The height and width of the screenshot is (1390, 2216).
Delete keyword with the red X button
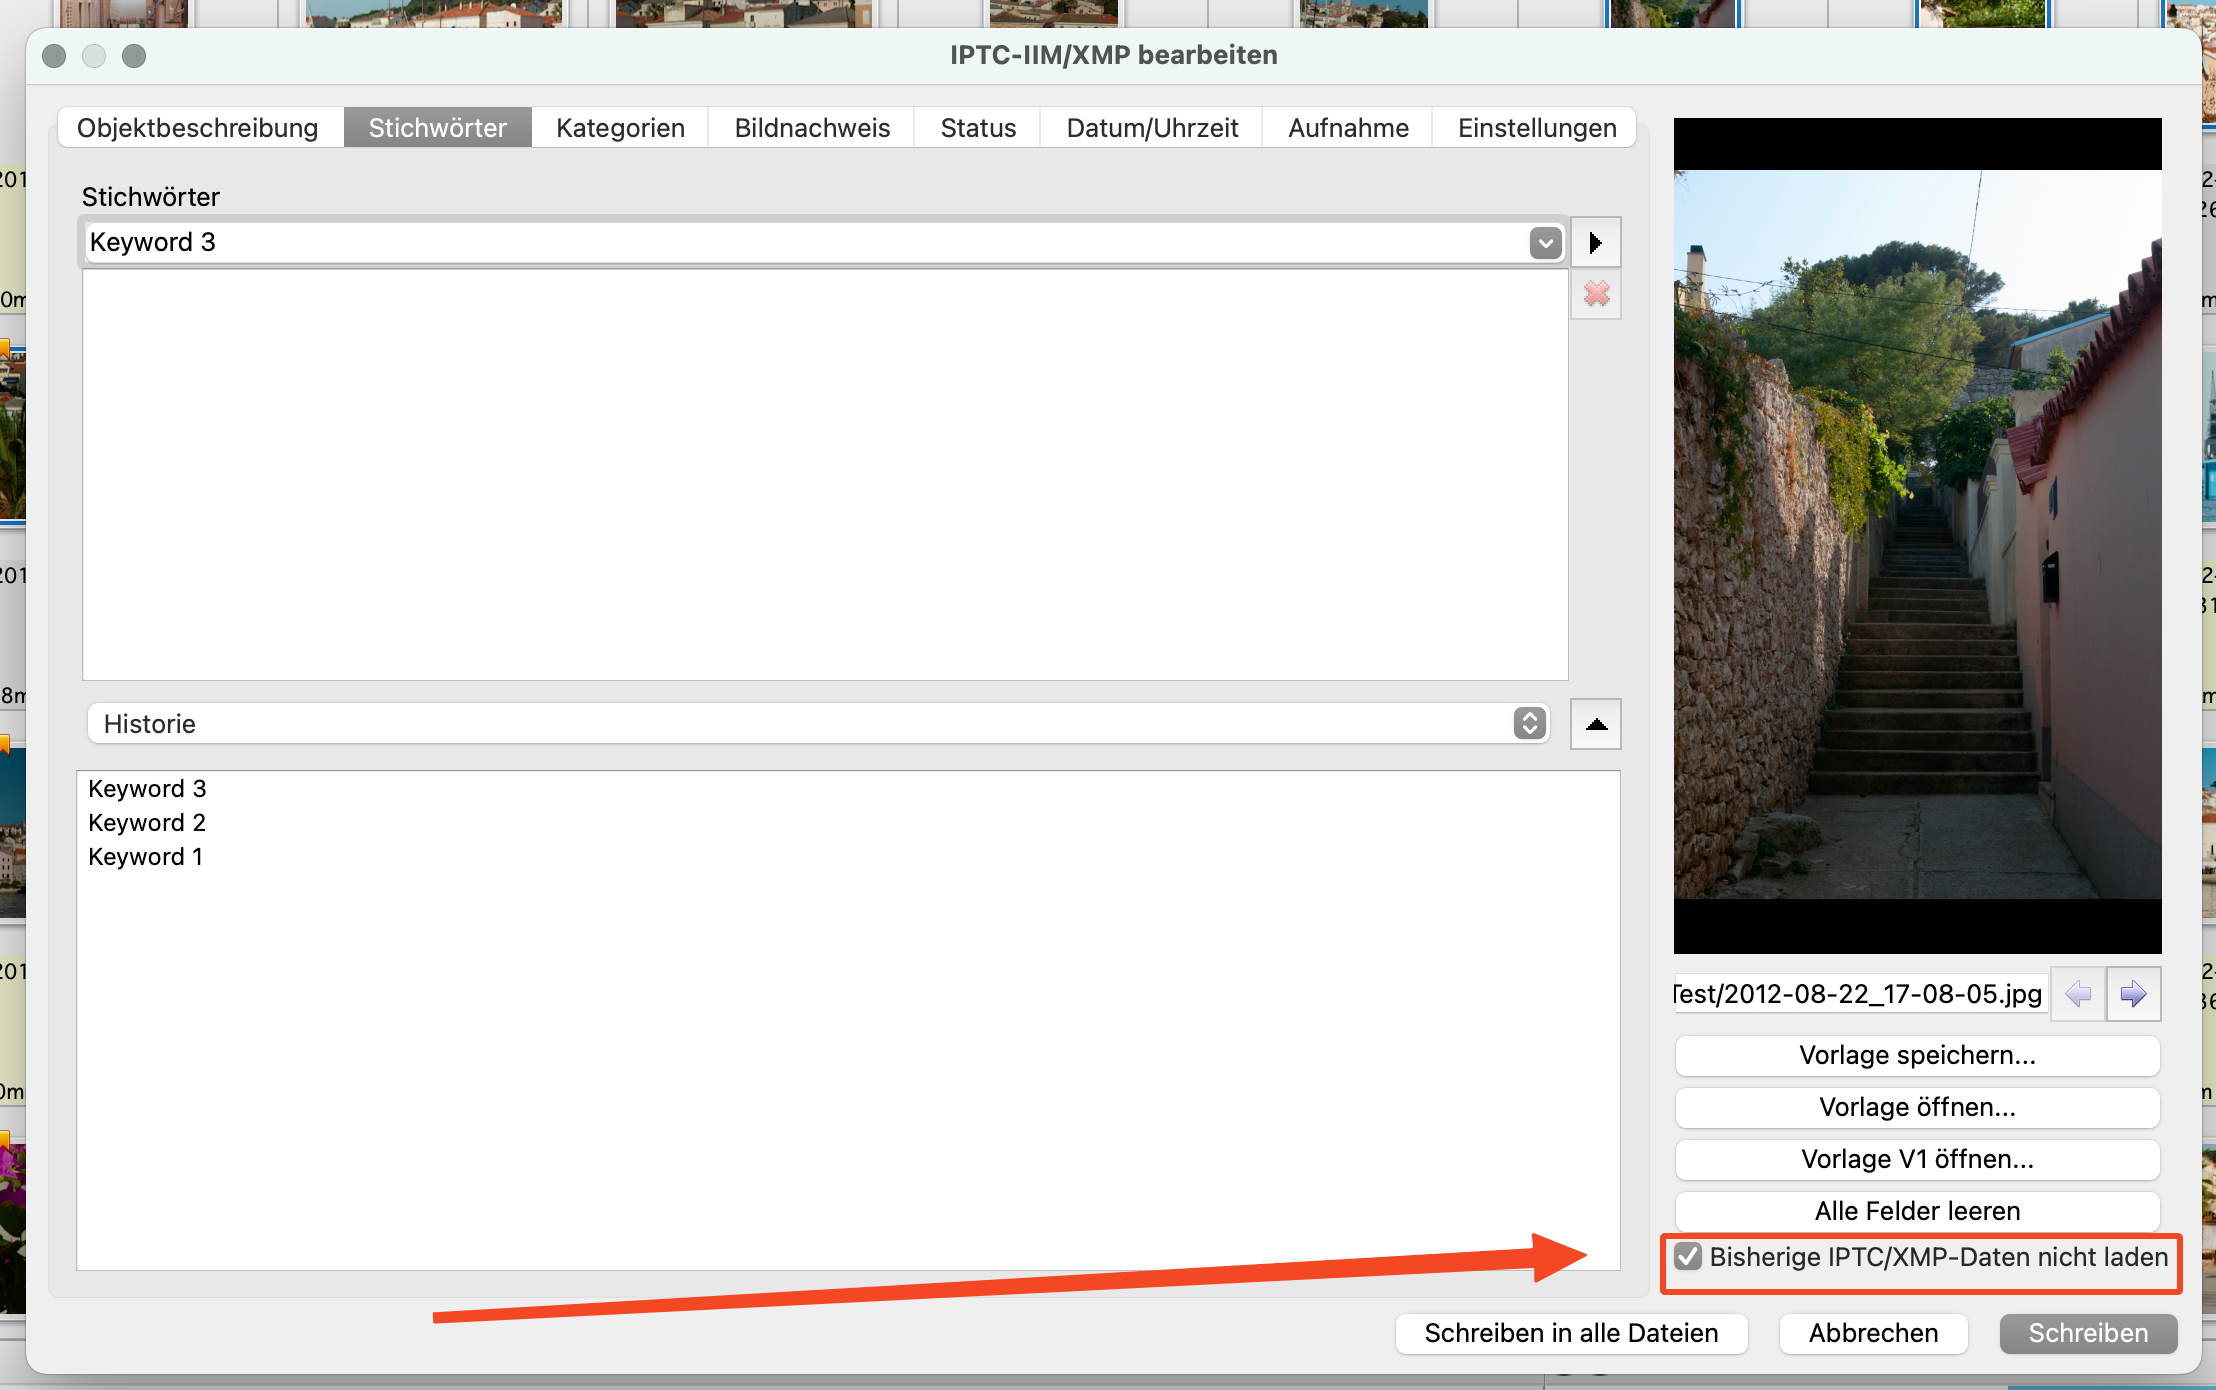pos(1596,294)
